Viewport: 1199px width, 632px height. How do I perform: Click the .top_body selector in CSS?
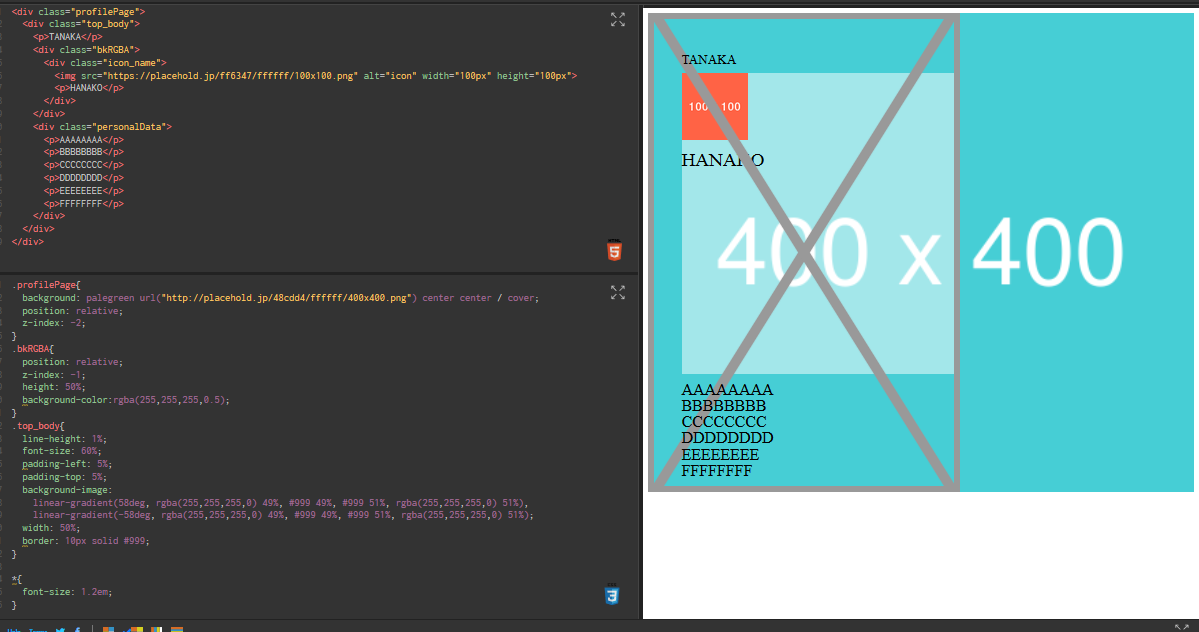pos(37,426)
